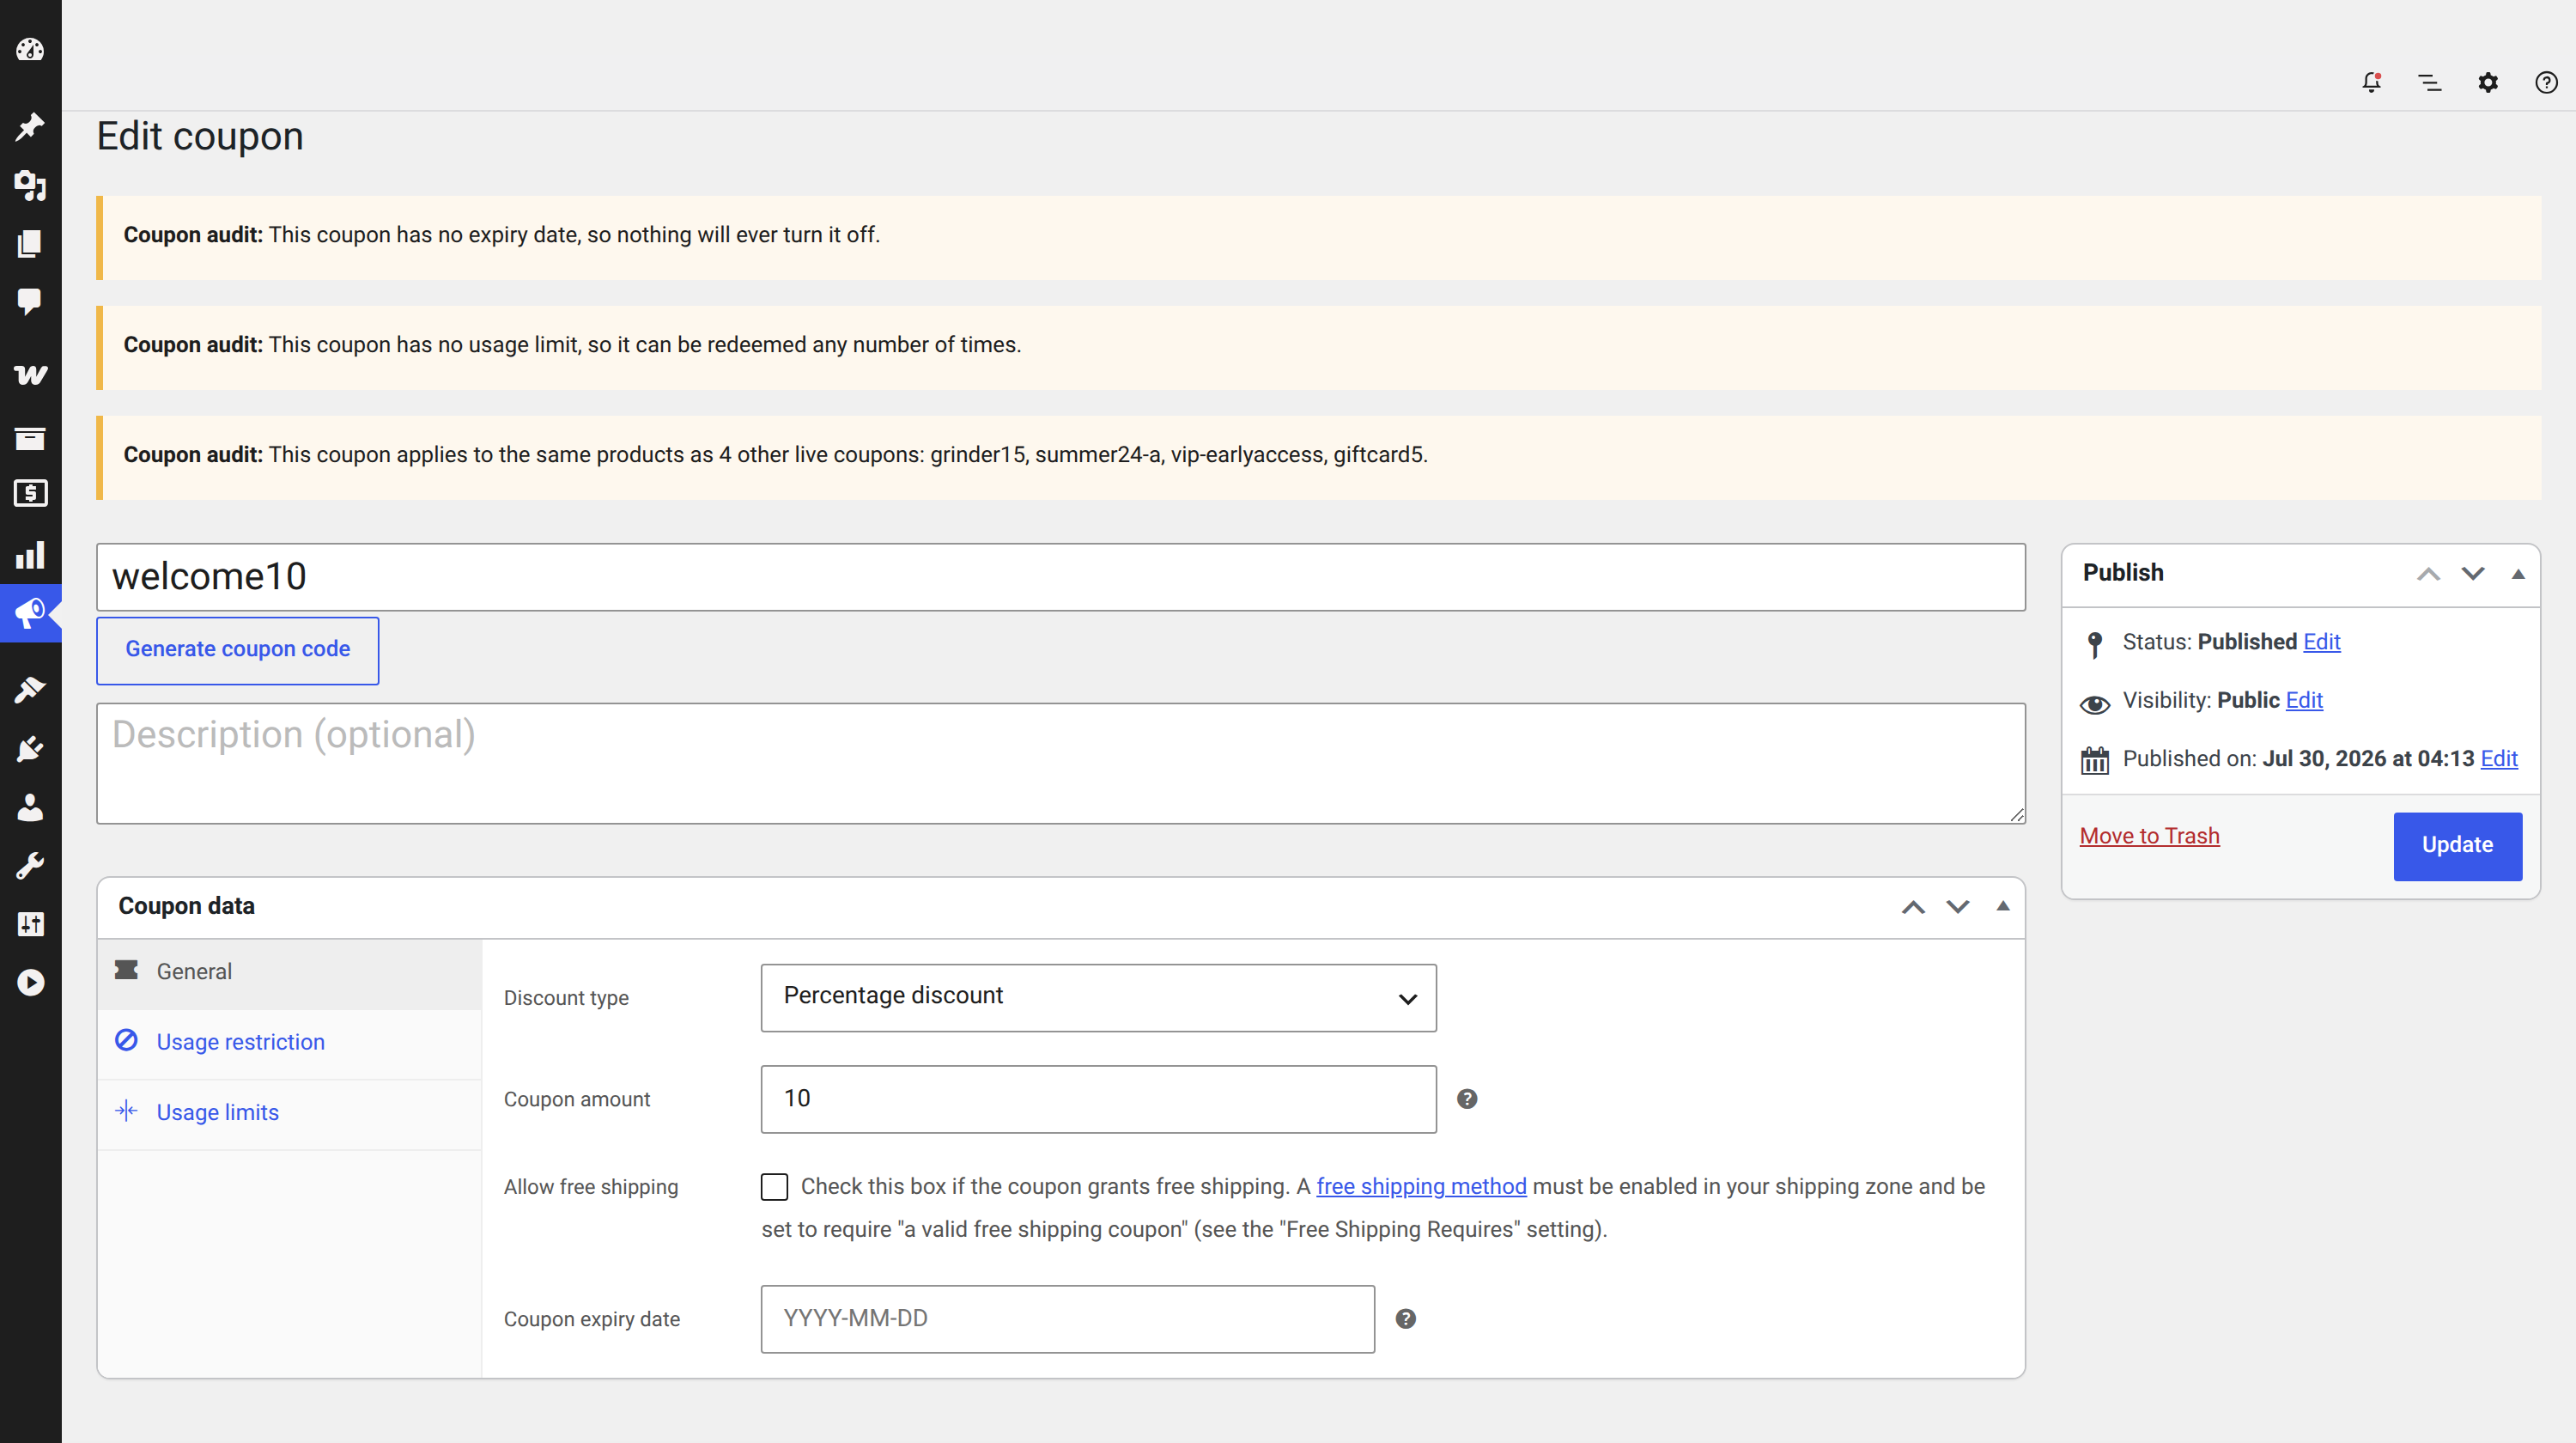The height and width of the screenshot is (1443, 2576).
Task: Open the Users sidebar icon
Action: pyautogui.click(x=30, y=807)
